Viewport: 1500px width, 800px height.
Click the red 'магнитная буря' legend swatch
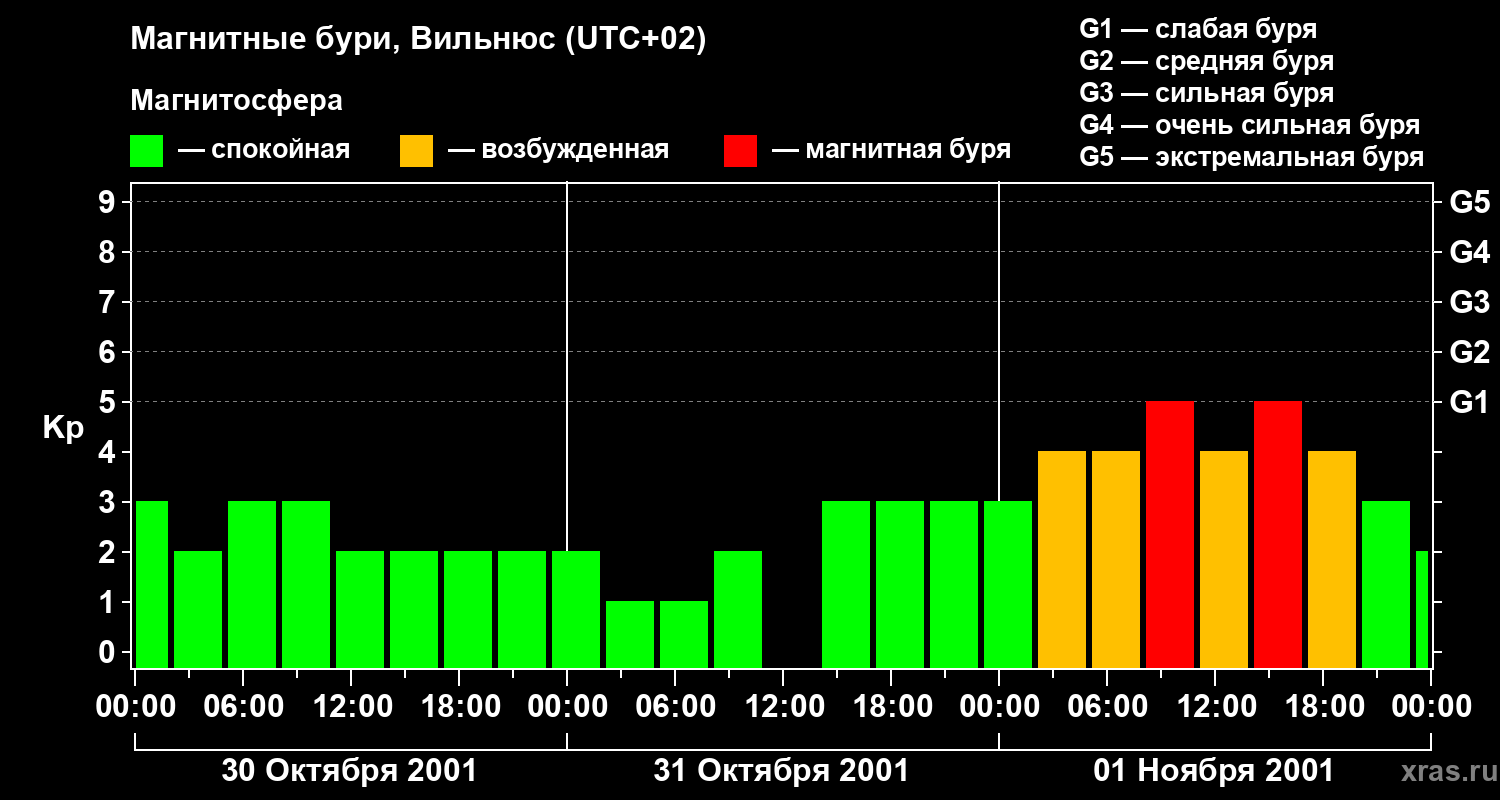click(740, 151)
